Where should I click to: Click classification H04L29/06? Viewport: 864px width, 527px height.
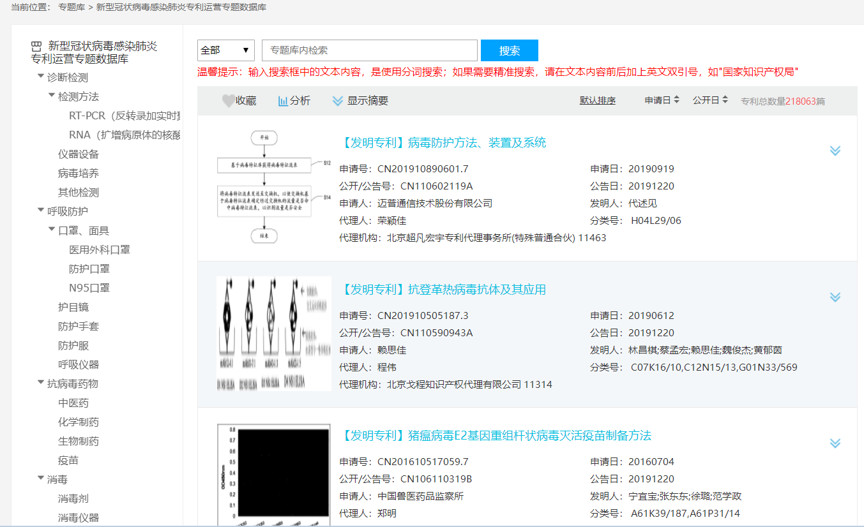(656, 221)
